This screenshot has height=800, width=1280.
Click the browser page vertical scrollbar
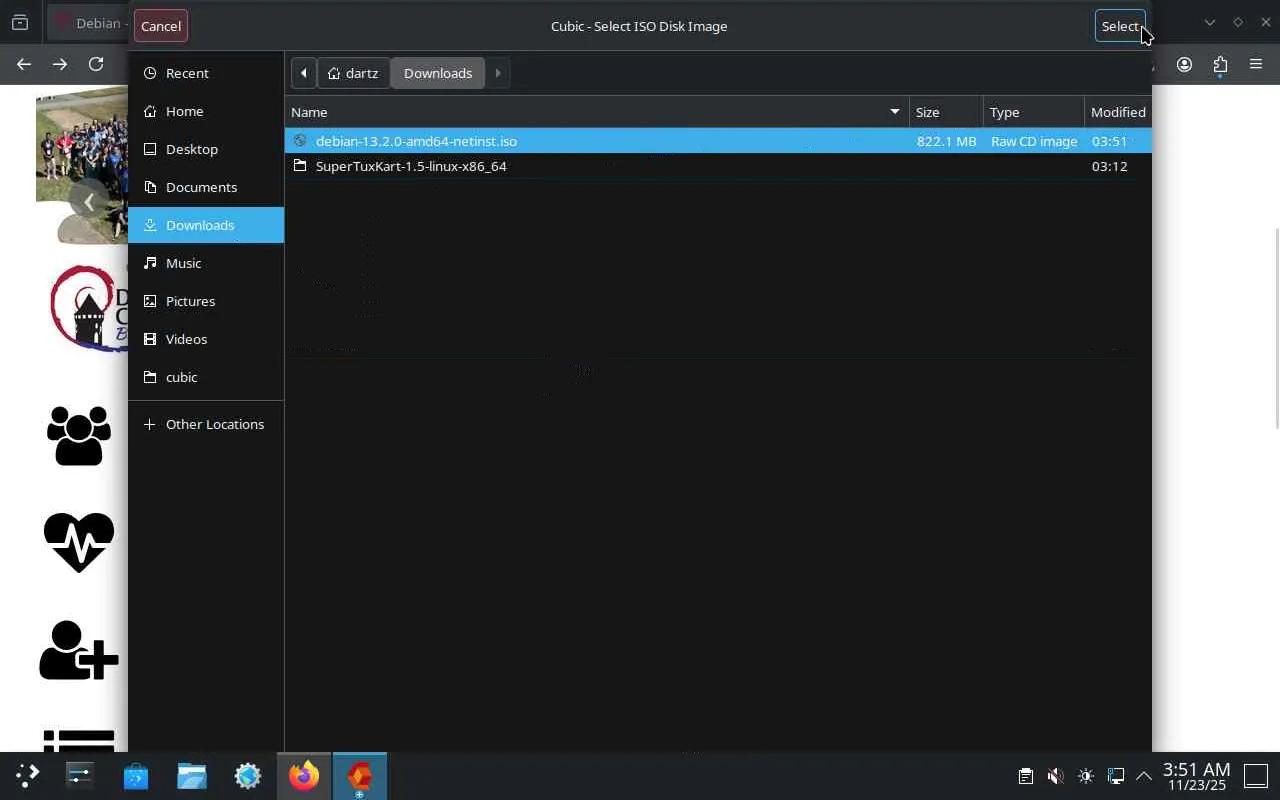[1275, 328]
